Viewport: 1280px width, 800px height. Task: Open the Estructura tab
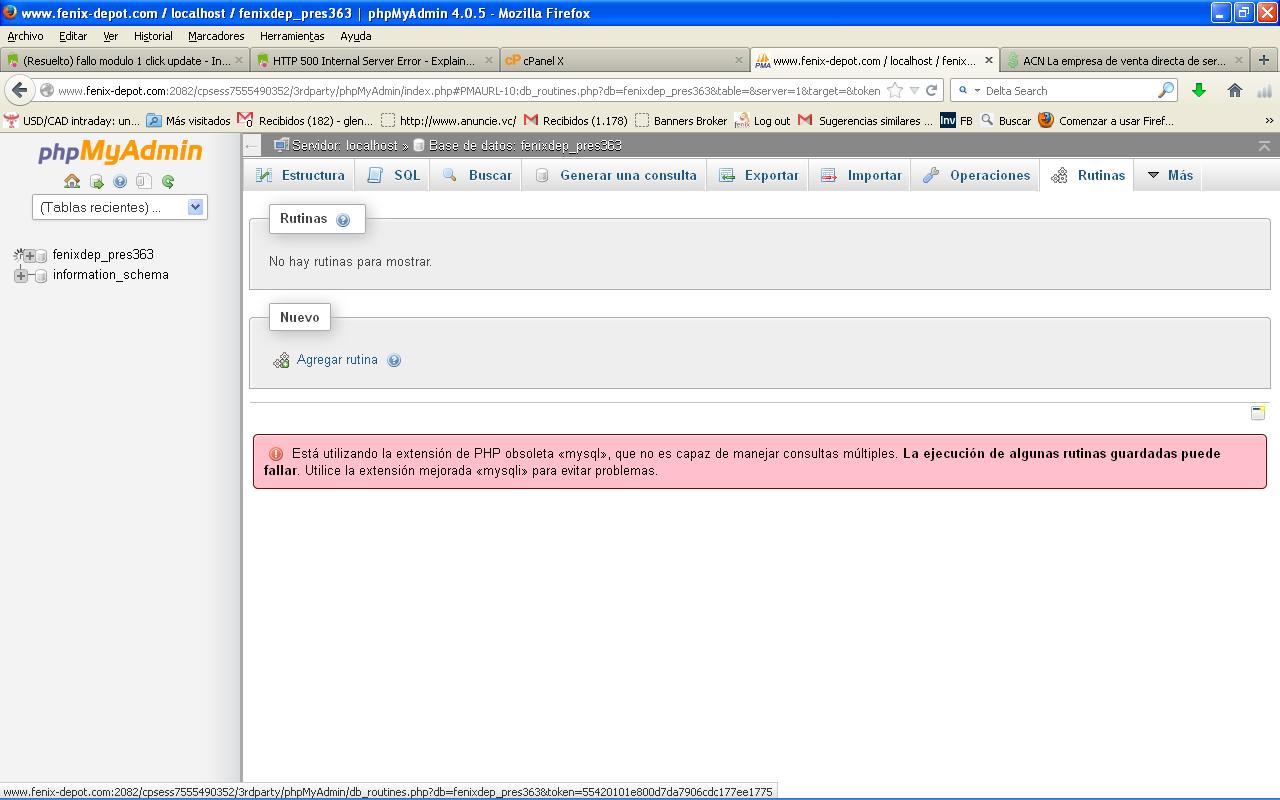tap(299, 175)
